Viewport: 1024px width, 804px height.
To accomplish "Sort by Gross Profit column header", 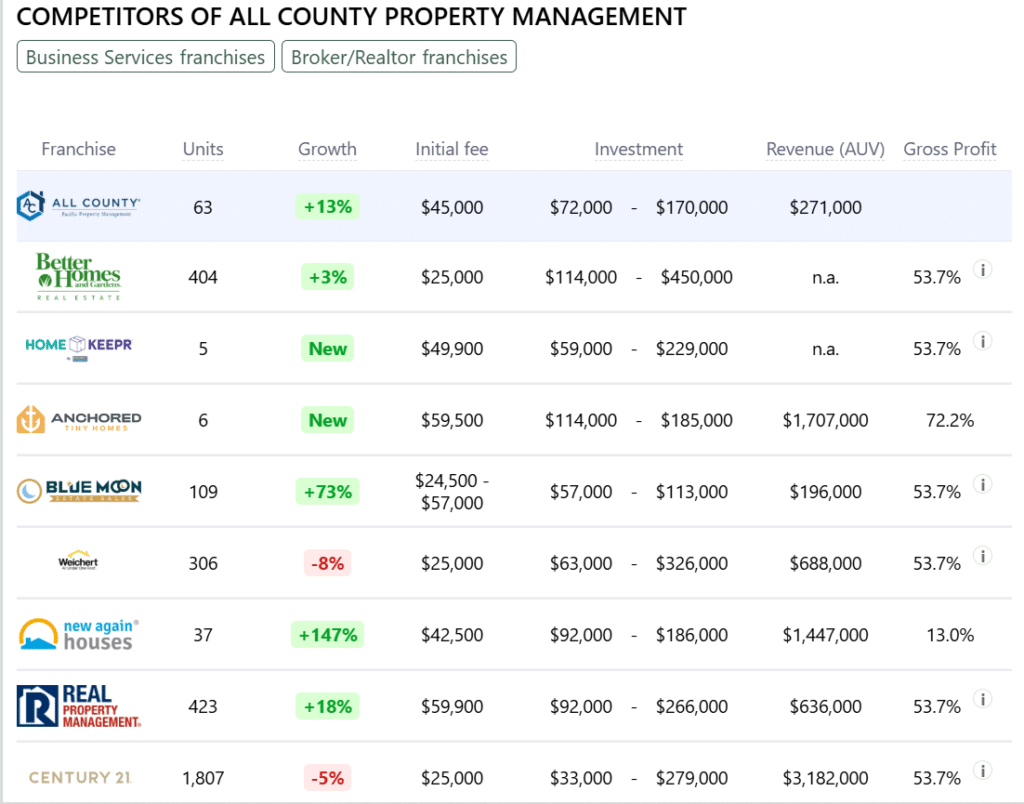I will tap(950, 149).
